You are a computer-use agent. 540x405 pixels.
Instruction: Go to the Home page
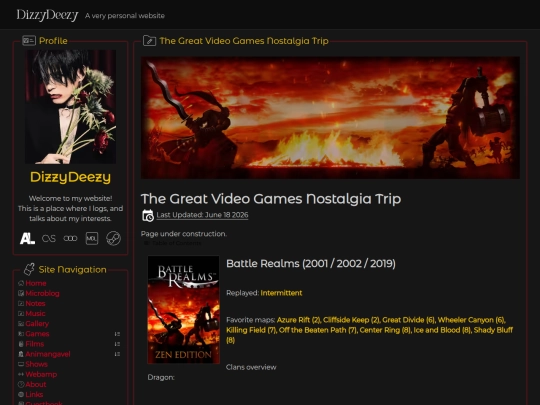pyautogui.click(x=36, y=283)
